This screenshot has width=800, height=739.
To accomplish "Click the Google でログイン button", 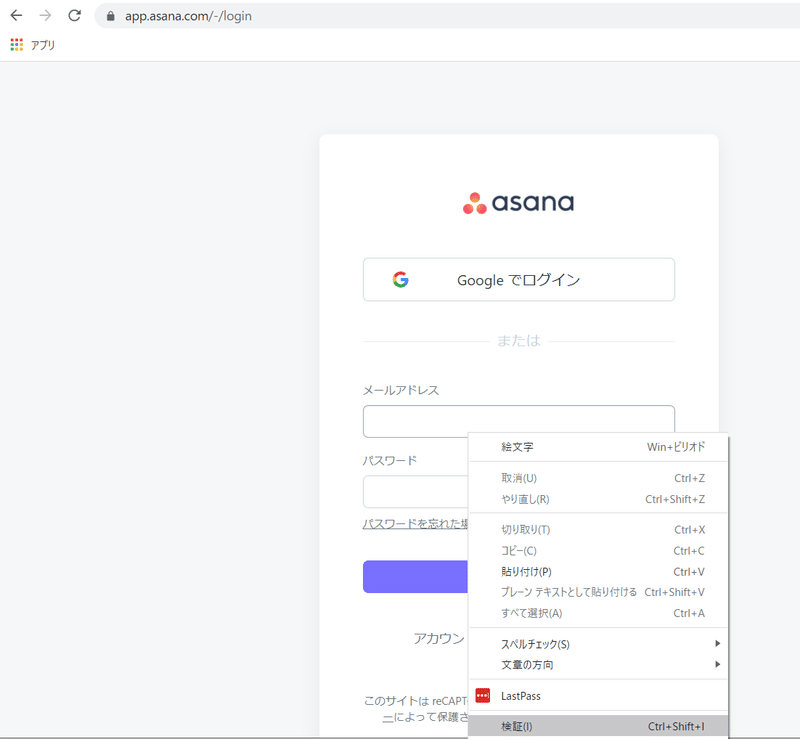I will pyautogui.click(x=517, y=280).
